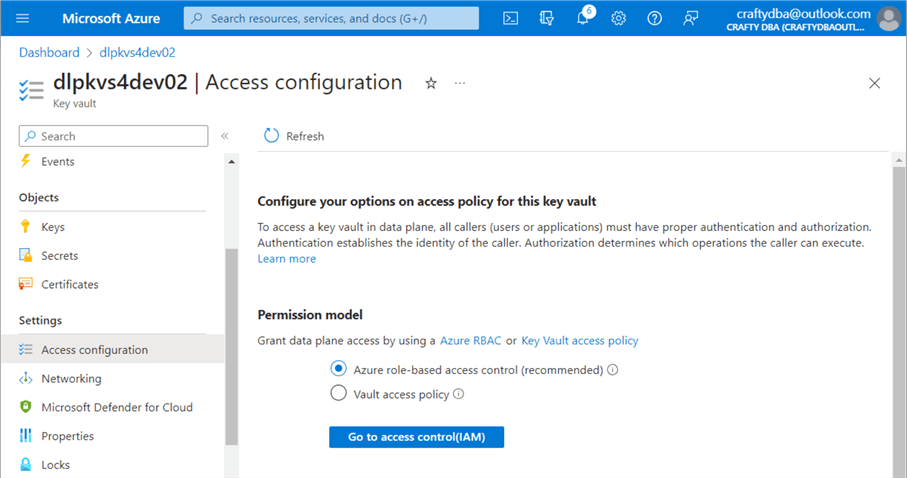Go to Dashboard breadcrumb
Viewport: 907px width, 478px height.
49,53
